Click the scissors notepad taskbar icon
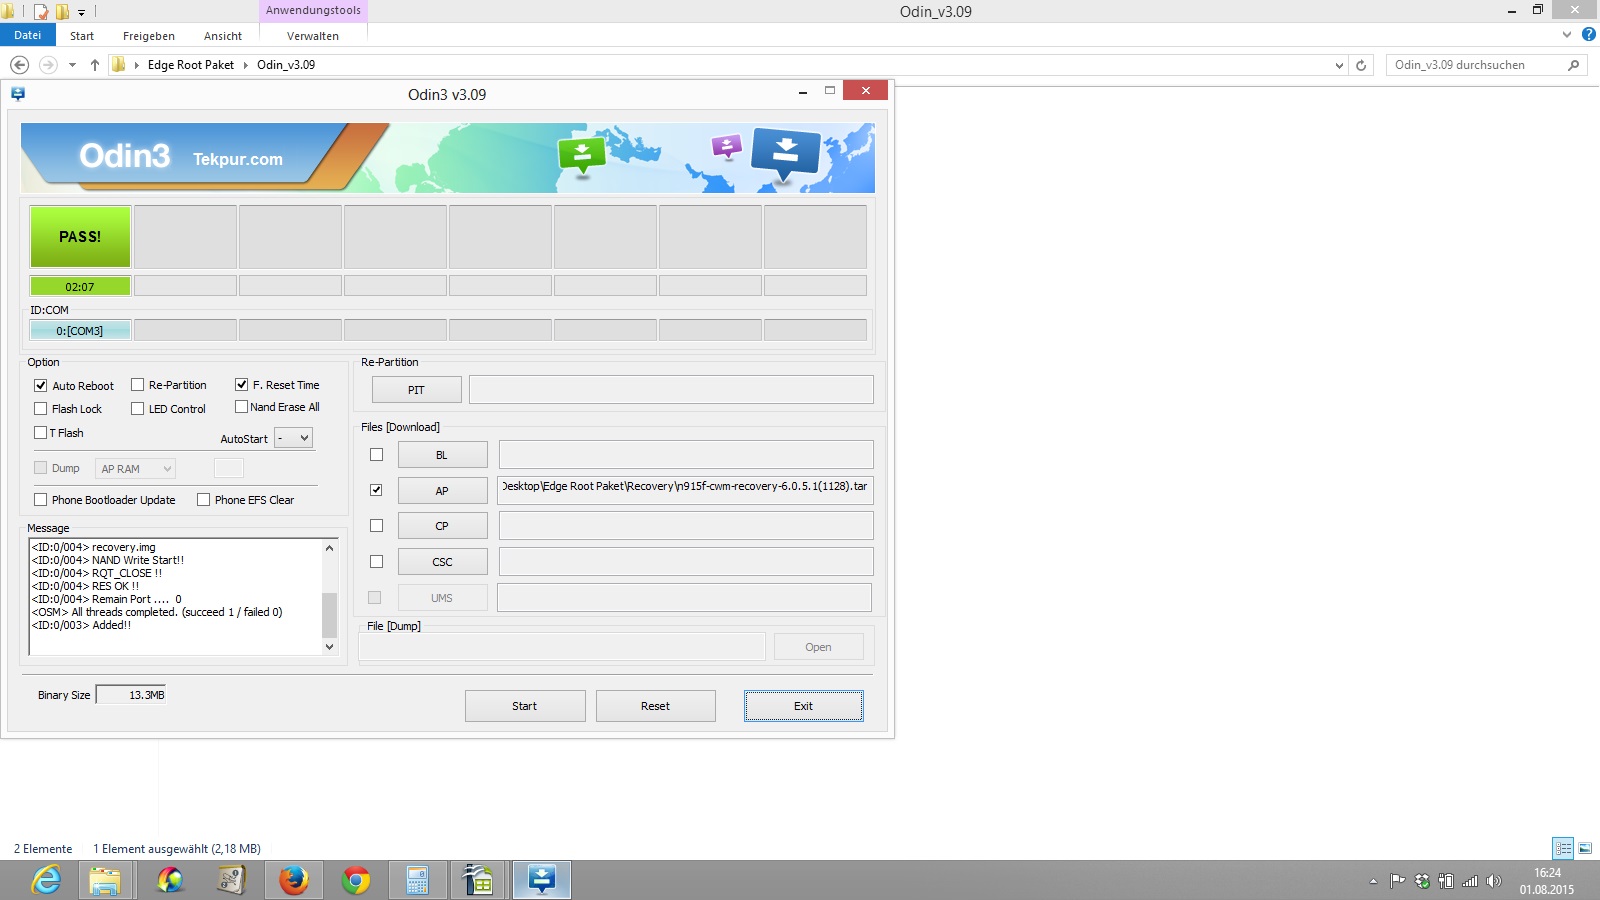Viewport: 1600px width, 900px height. 231,880
